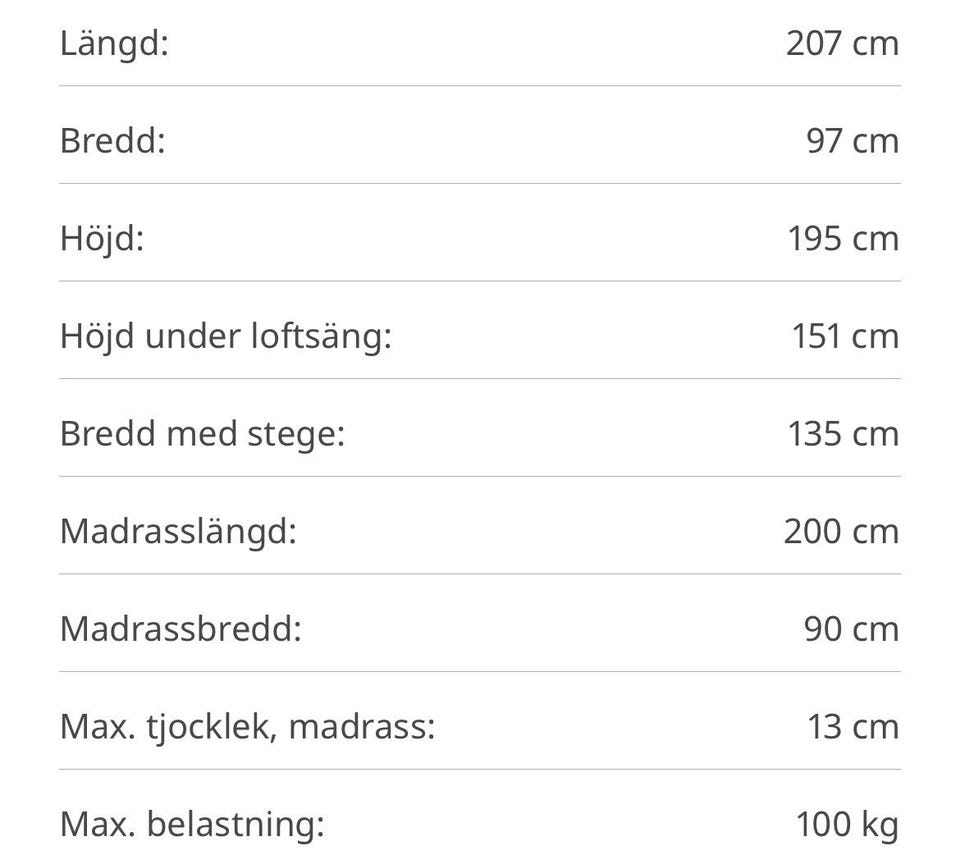
Task: Select the 97 cm width value
Action: click(853, 141)
